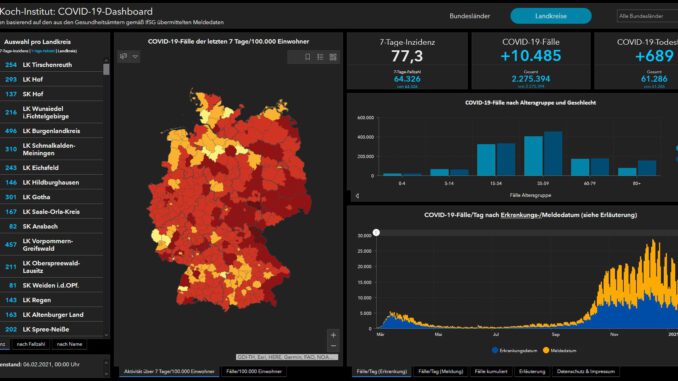Open the Aktivität über 7 Tage/100.000 Einwohner map tab
The width and height of the screenshot is (678, 381).
pyautogui.click(x=169, y=371)
